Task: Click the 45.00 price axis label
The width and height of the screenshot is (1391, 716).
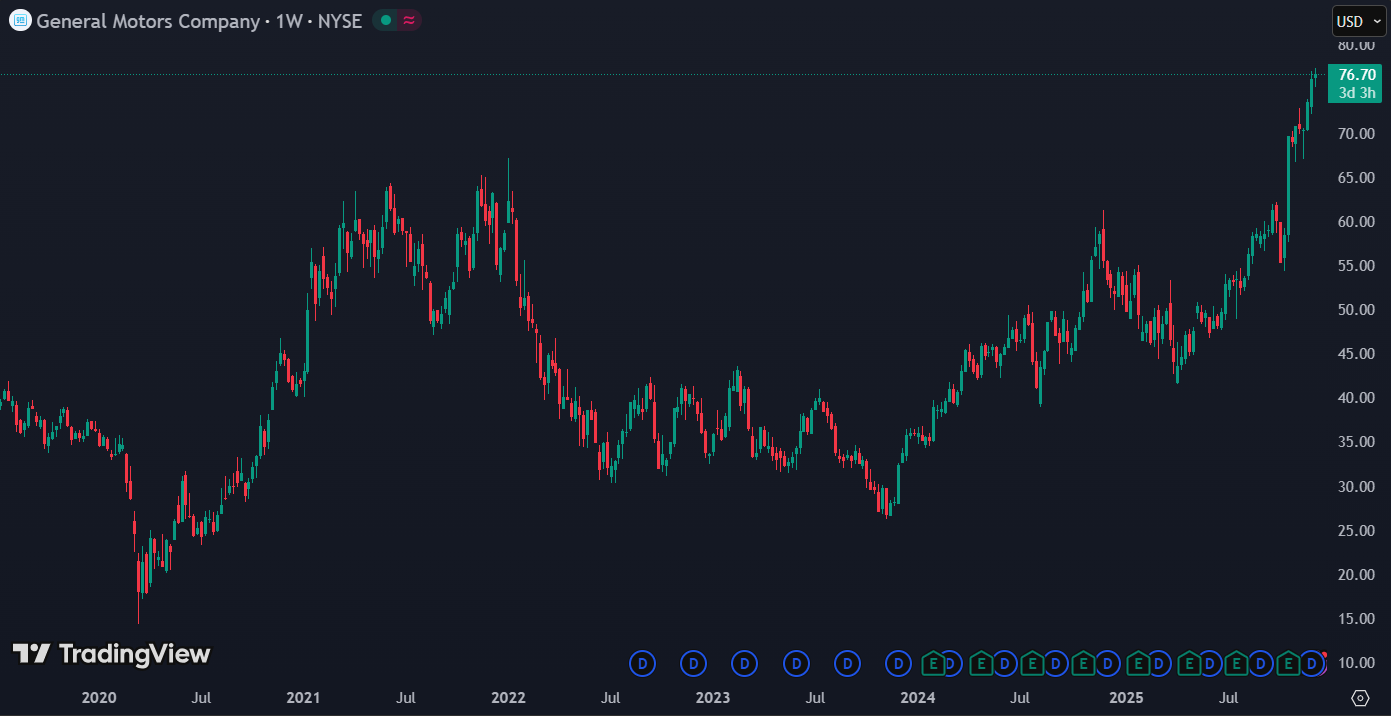Action: click(x=1357, y=353)
